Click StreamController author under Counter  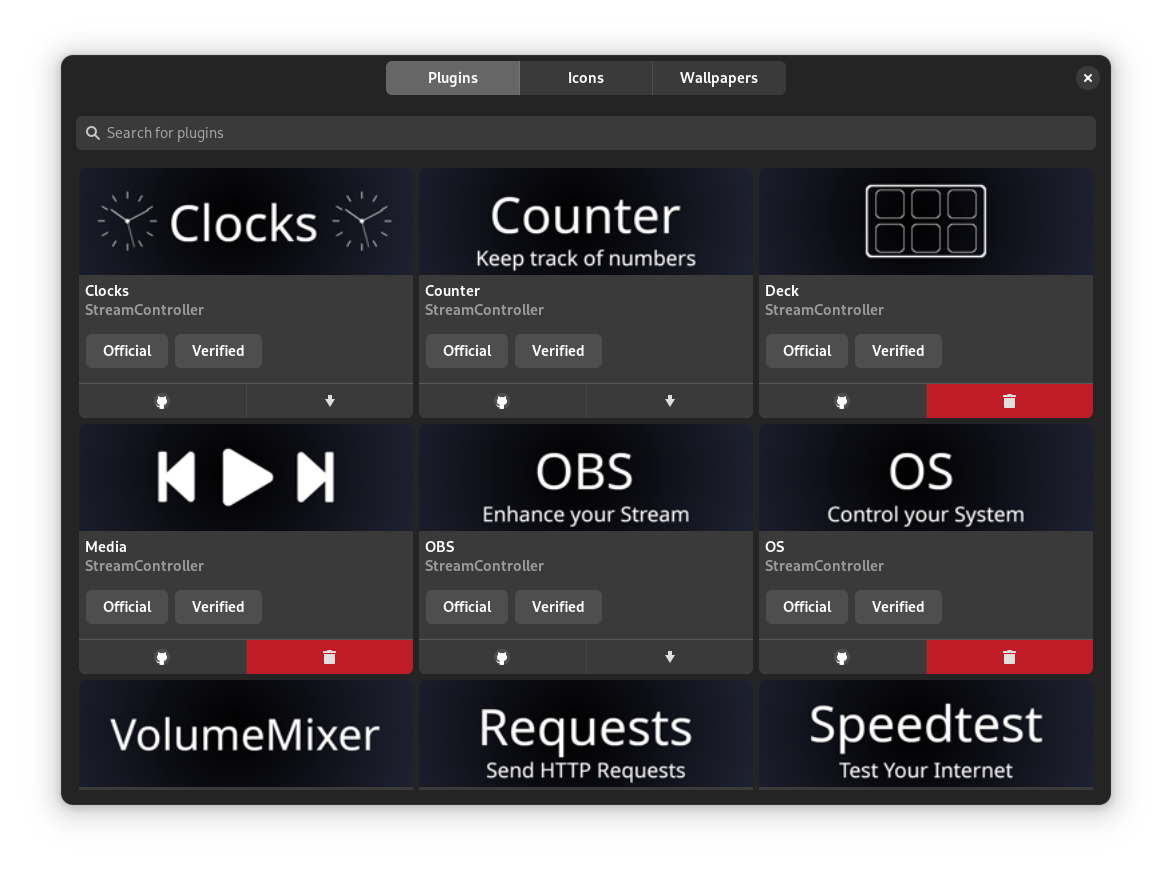[x=484, y=310]
